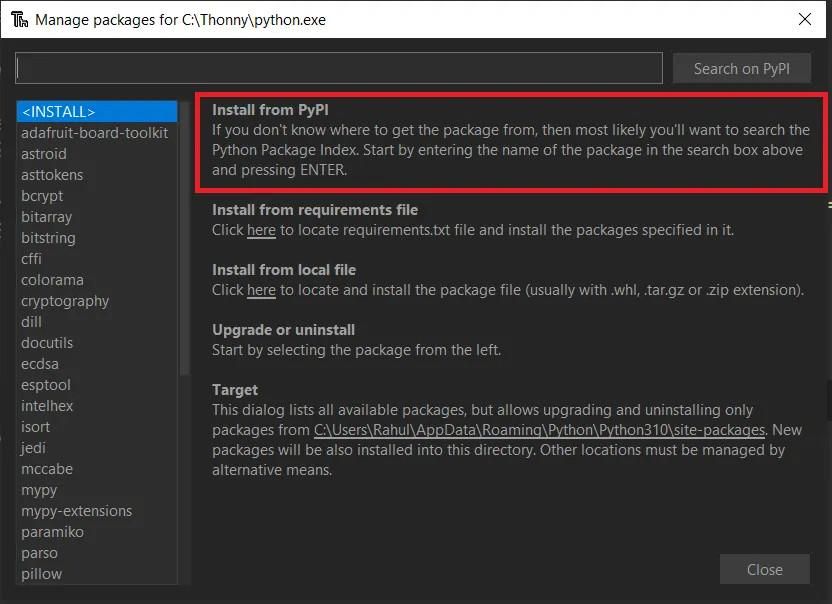Select the paramiko package
Image resolution: width=832 pixels, height=604 pixels.
(52, 532)
